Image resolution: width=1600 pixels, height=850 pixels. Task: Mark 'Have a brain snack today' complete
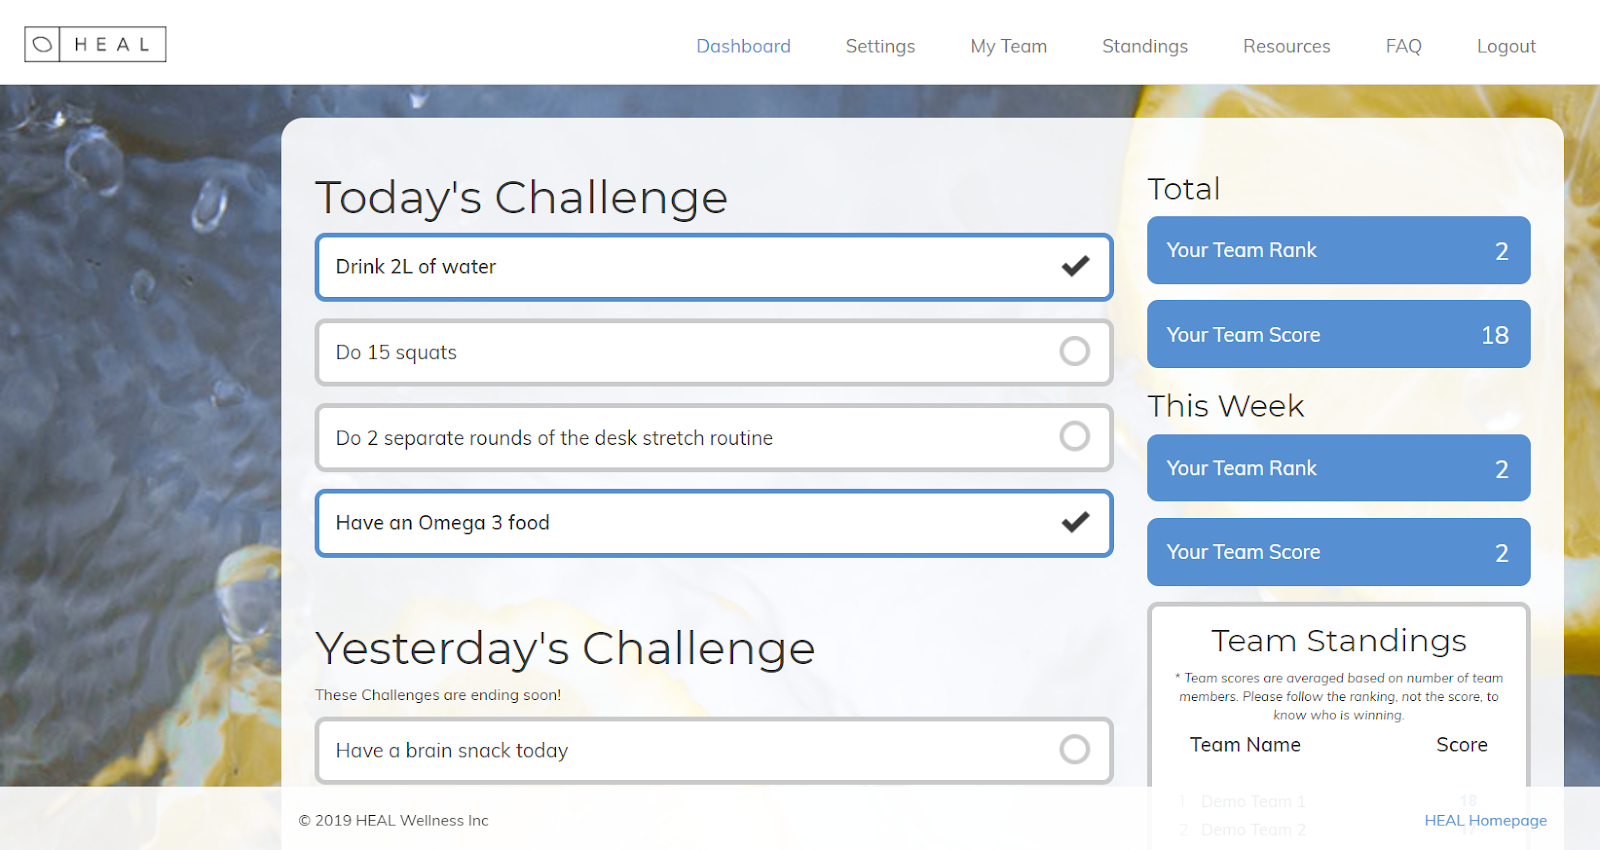(1075, 750)
